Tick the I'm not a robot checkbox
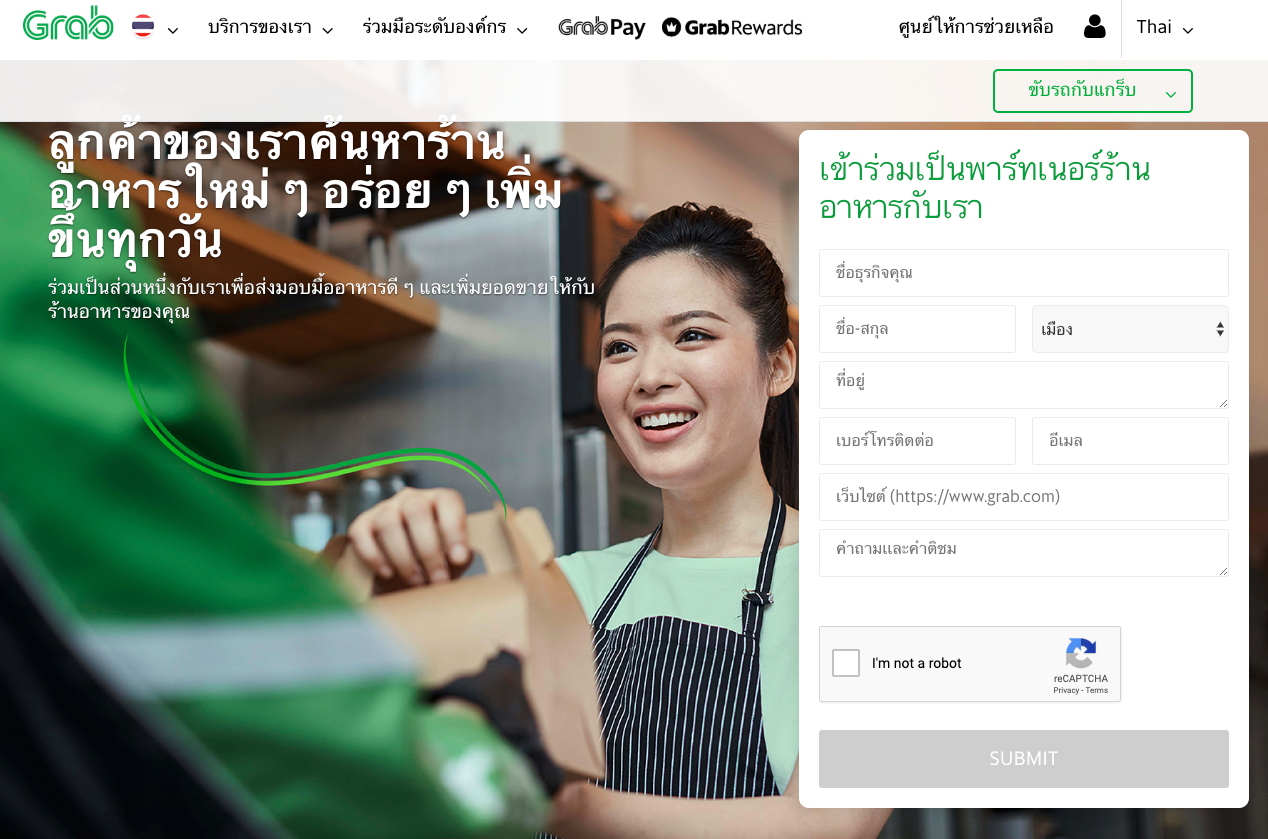Image resolution: width=1268 pixels, height=839 pixels. pos(846,663)
